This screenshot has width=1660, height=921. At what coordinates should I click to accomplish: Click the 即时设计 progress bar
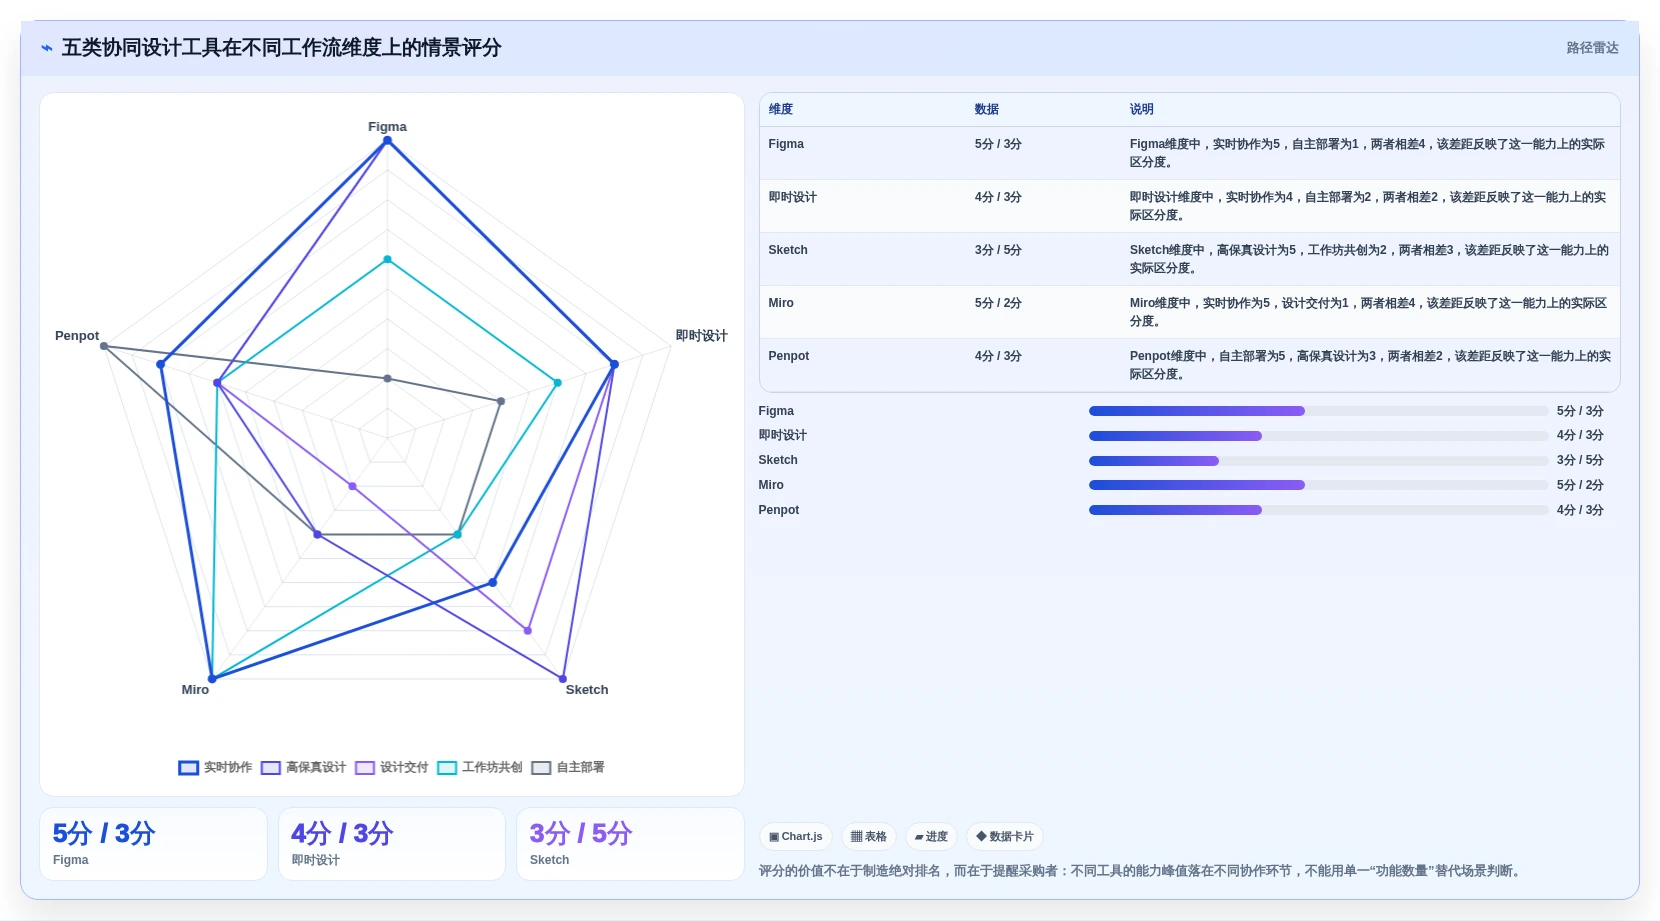(x=1318, y=436)
